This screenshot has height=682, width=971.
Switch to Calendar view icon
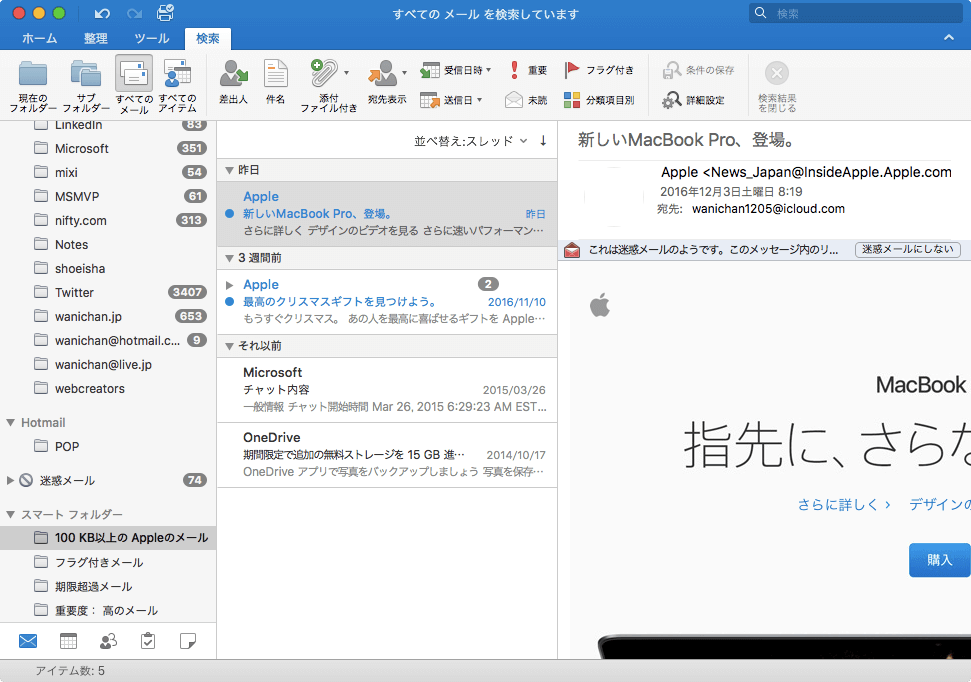[x=68, y=641]
